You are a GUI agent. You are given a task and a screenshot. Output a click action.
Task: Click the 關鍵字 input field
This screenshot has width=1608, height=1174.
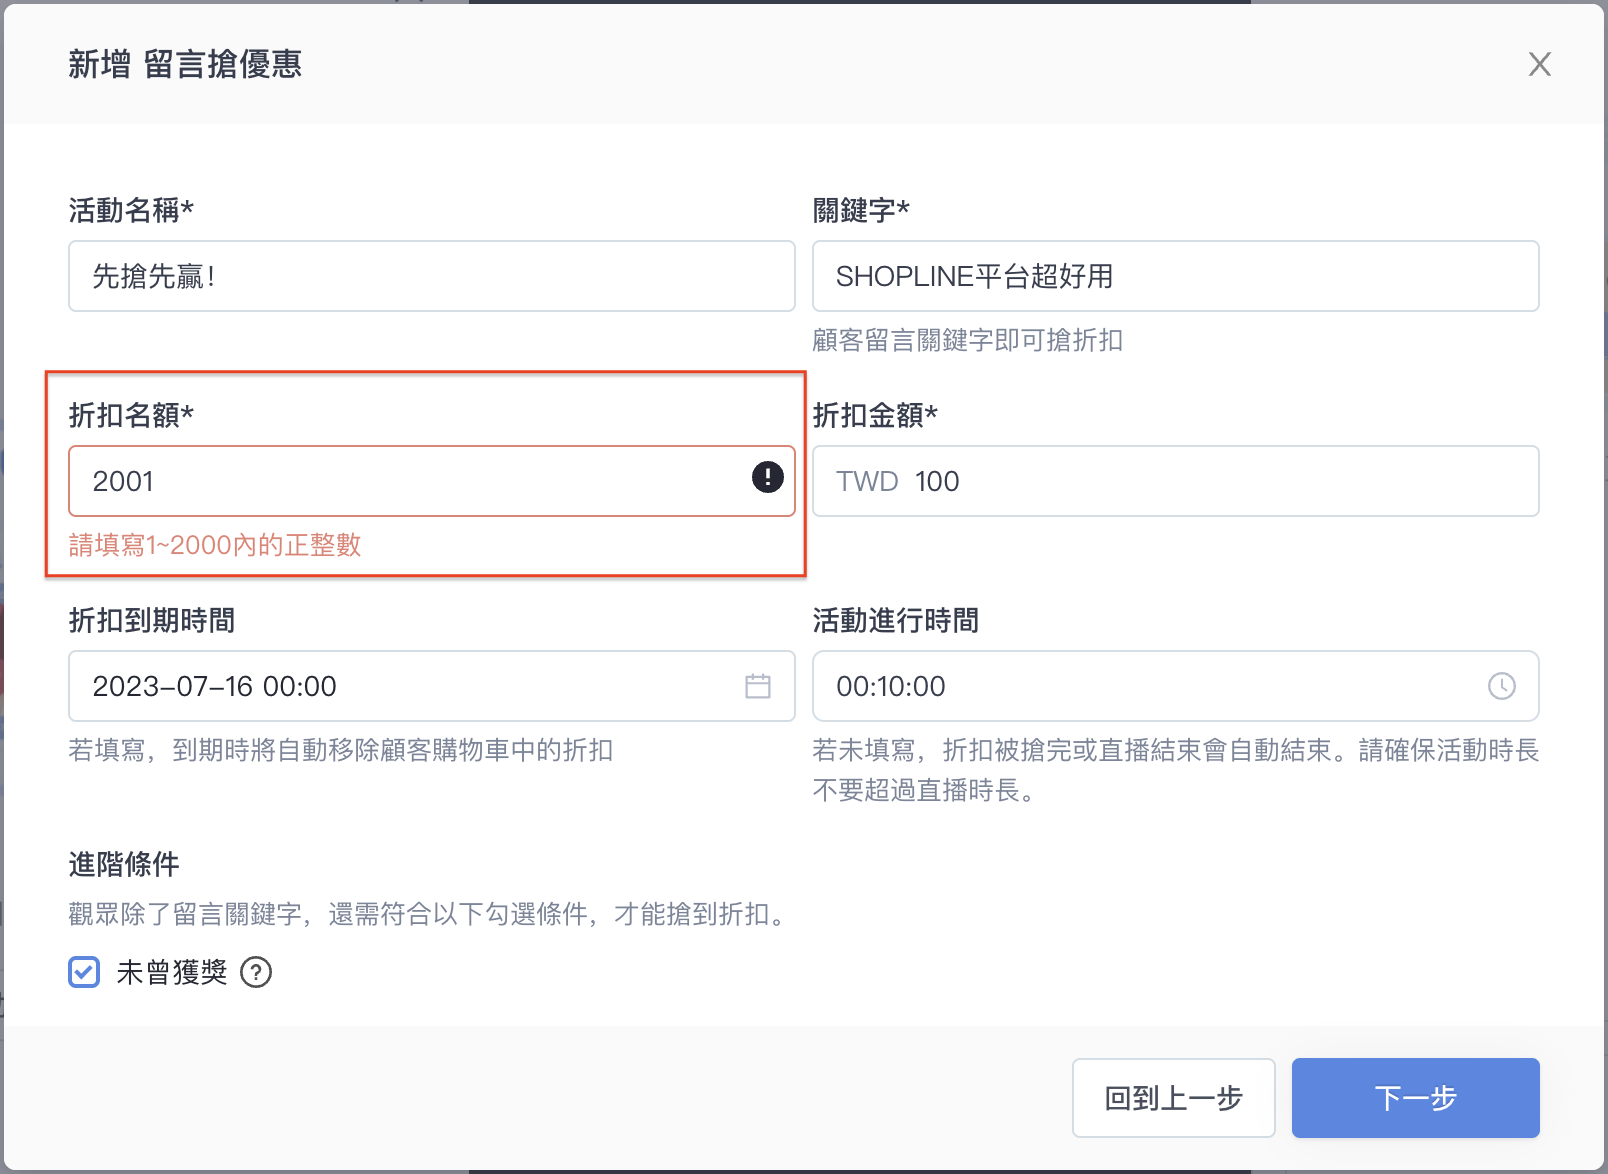coord(1175,276)
